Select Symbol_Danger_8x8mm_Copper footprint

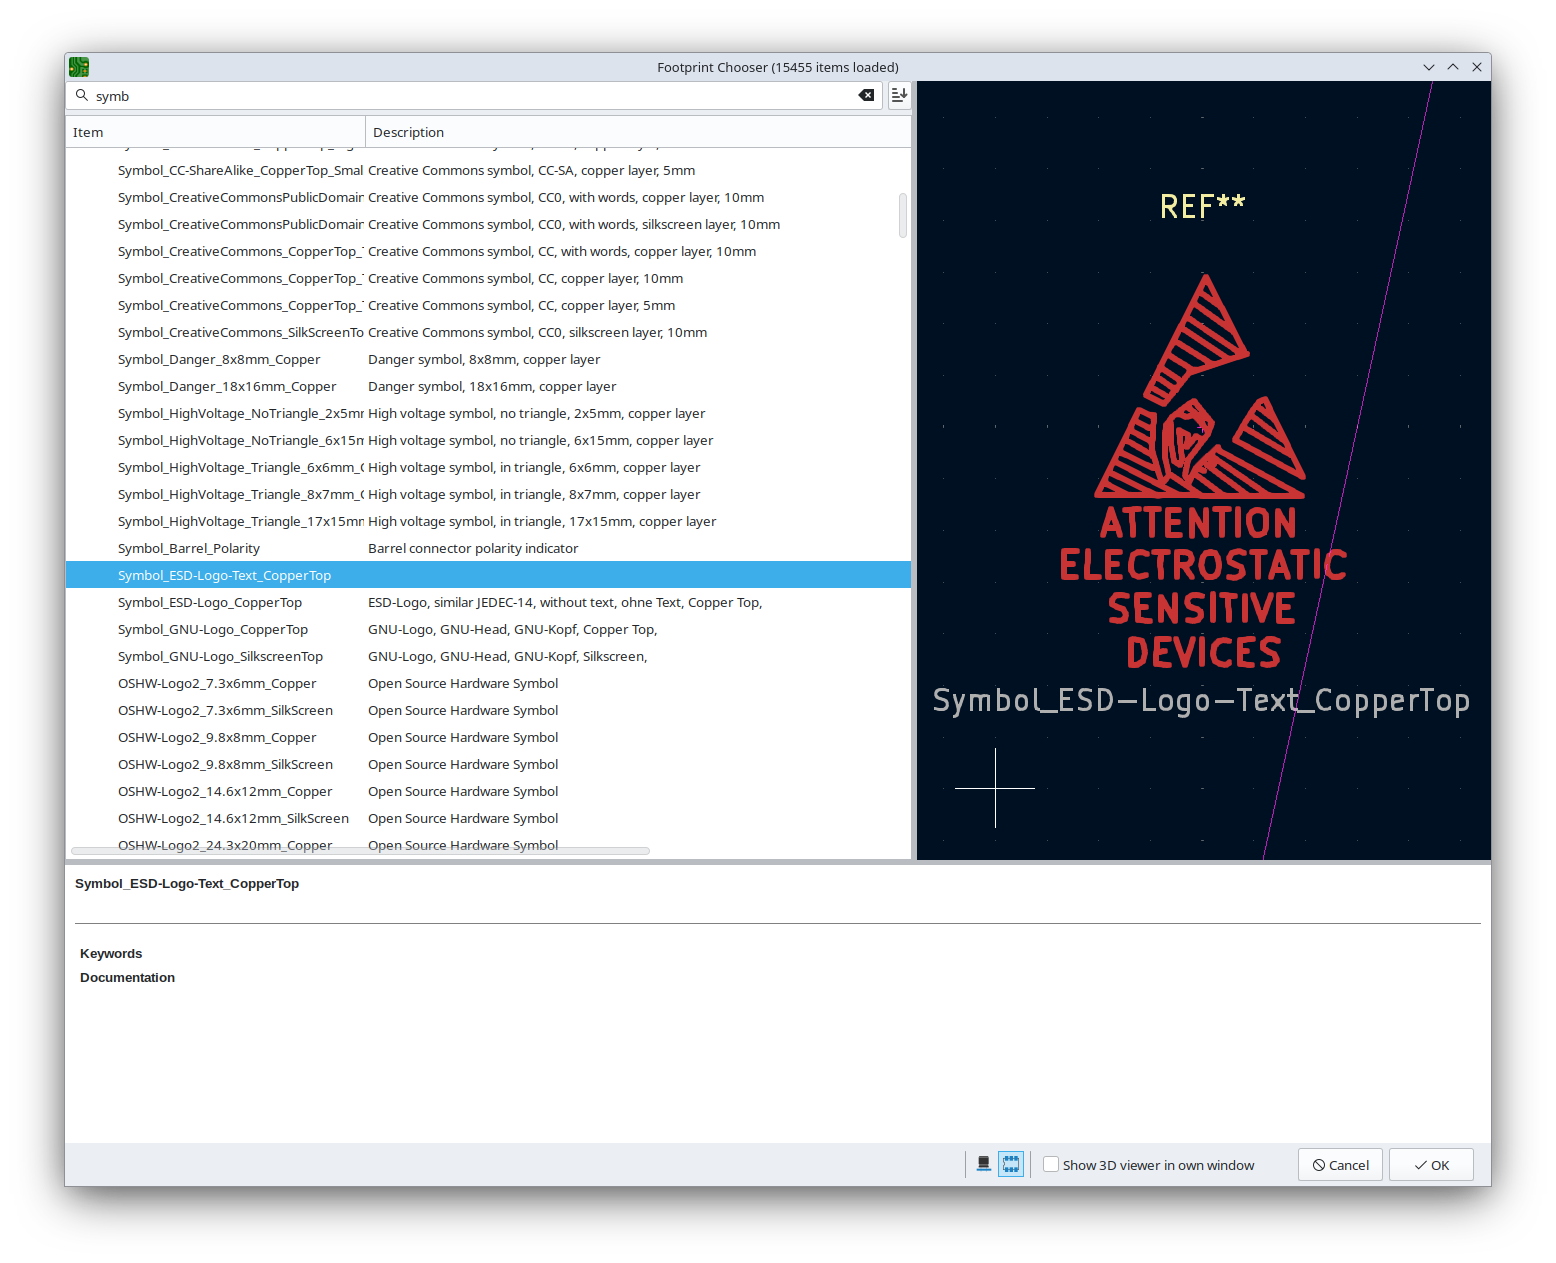pyautogui.click(x=488, y=359)
